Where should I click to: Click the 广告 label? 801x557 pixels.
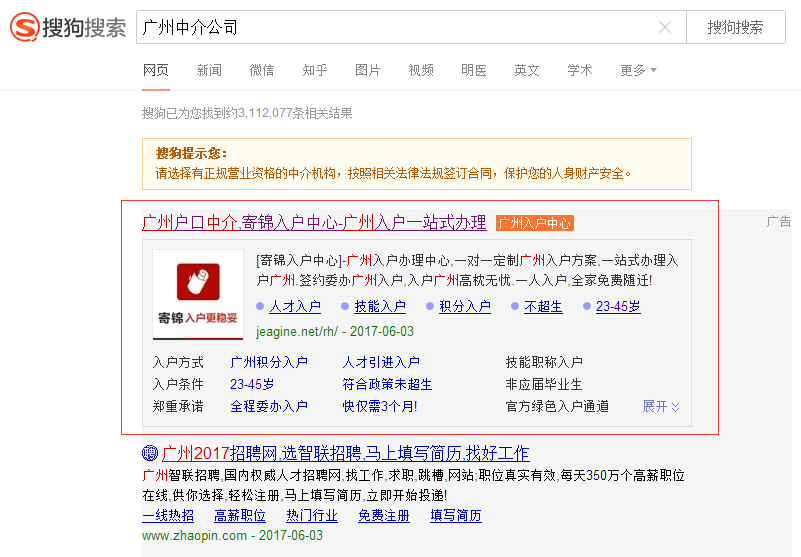(779, 221)
